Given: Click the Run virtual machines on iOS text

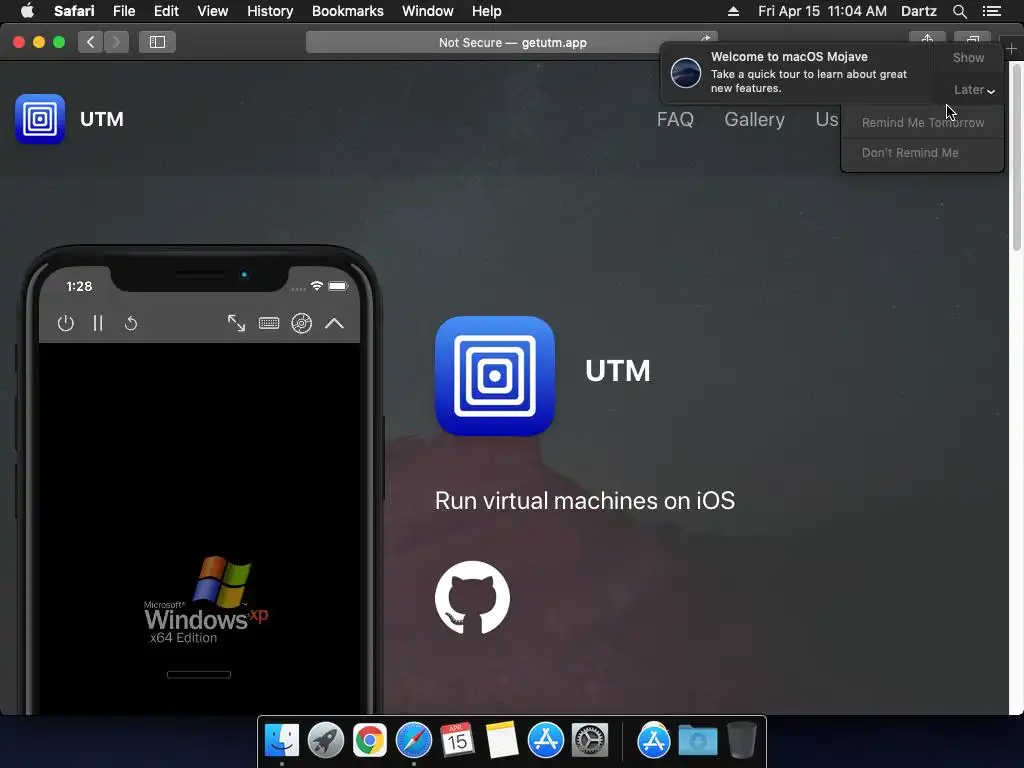Looking at the screenshot, I should click(584, 501).
